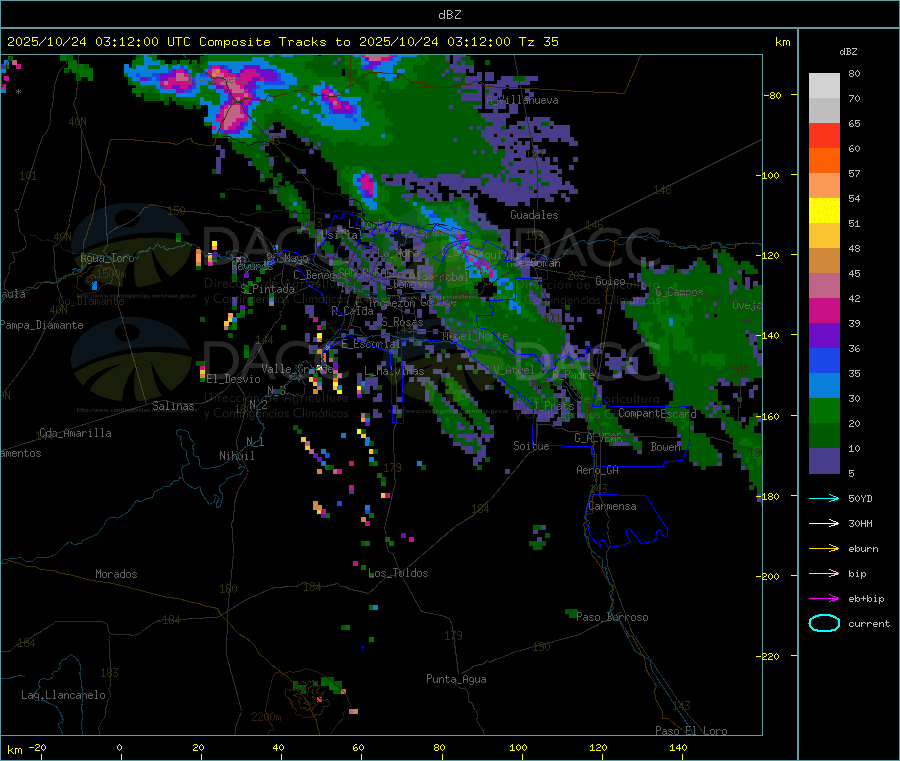Click the 'Paso_Barroso' map label

pos(612,618)
